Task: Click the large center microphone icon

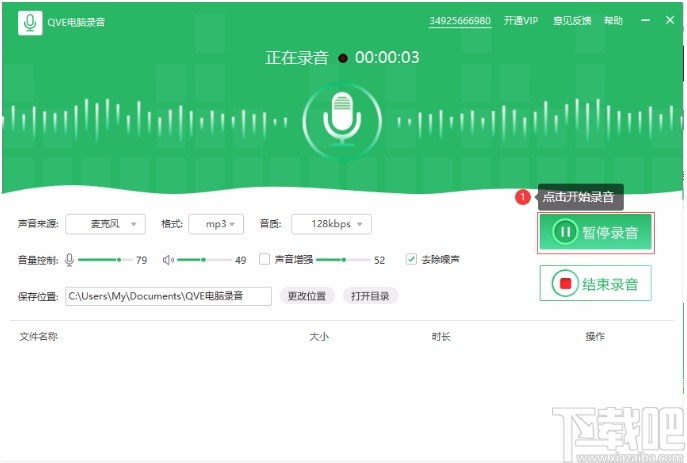Action: (342, 121)
